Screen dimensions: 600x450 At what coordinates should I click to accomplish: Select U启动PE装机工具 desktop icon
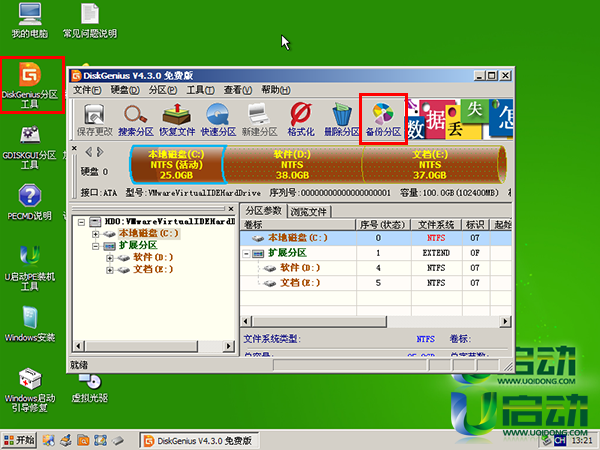(x=30, y=268)
